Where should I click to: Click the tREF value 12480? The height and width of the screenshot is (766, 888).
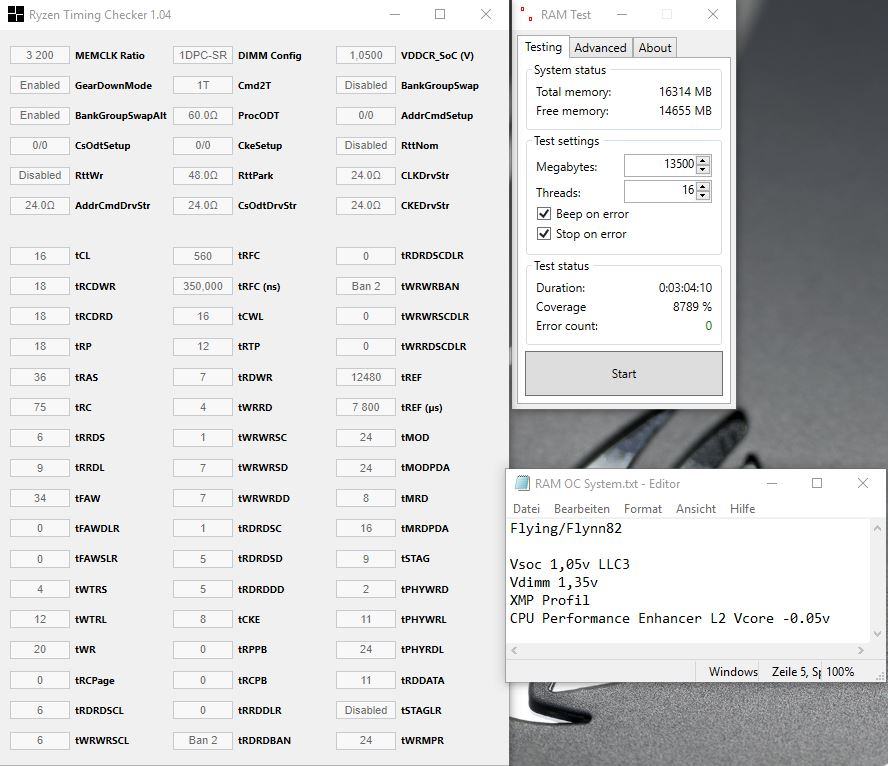pos(366,377)
